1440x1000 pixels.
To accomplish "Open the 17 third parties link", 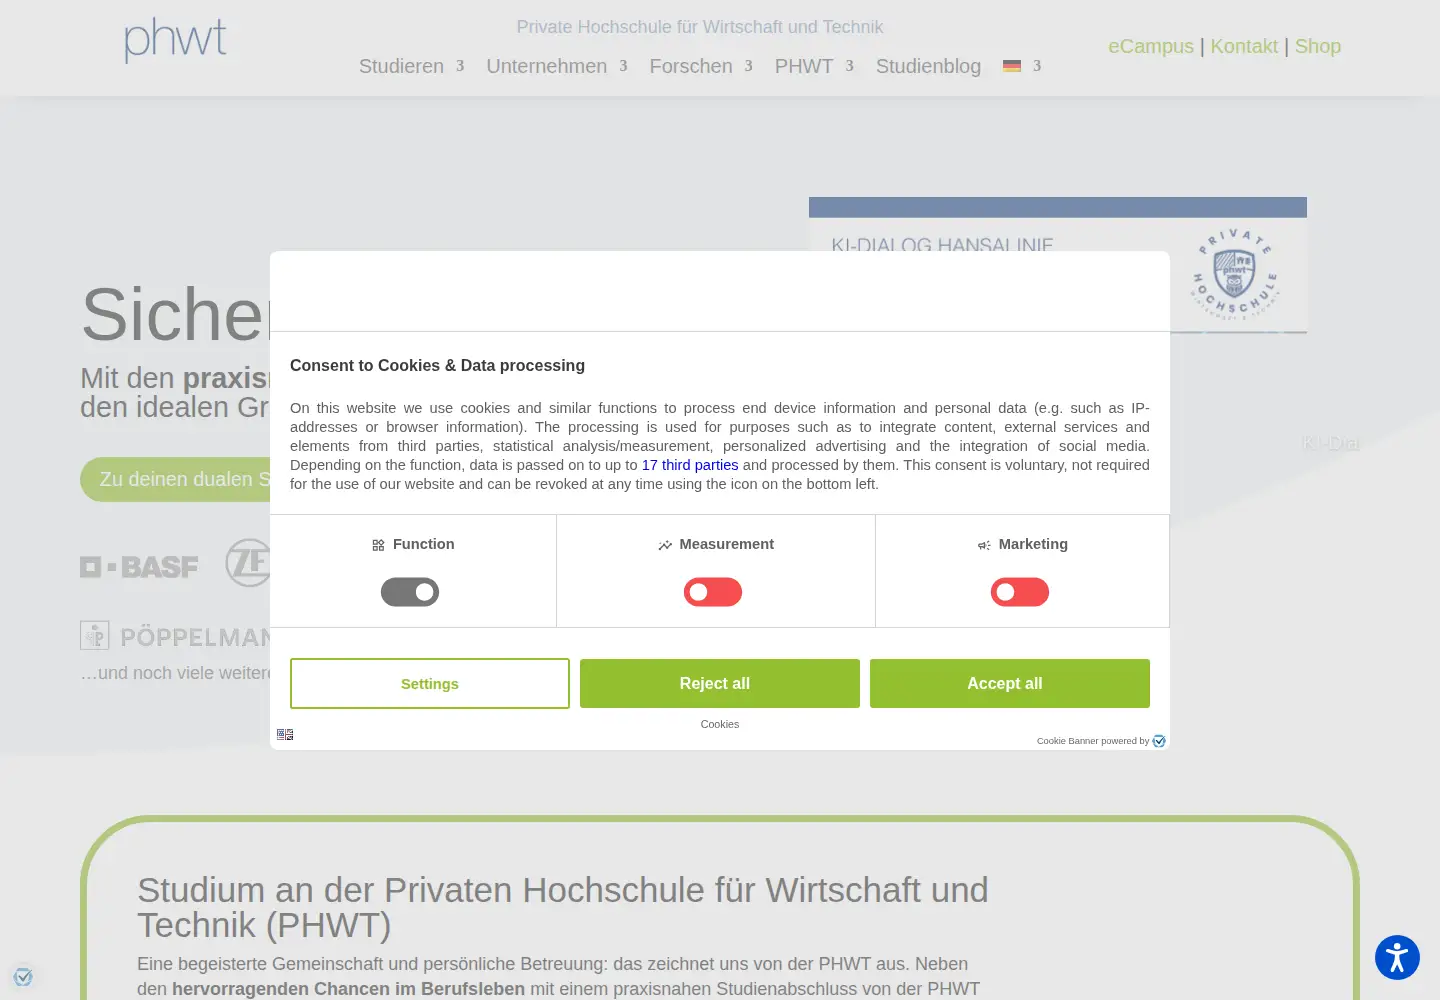I will [690, 465].
